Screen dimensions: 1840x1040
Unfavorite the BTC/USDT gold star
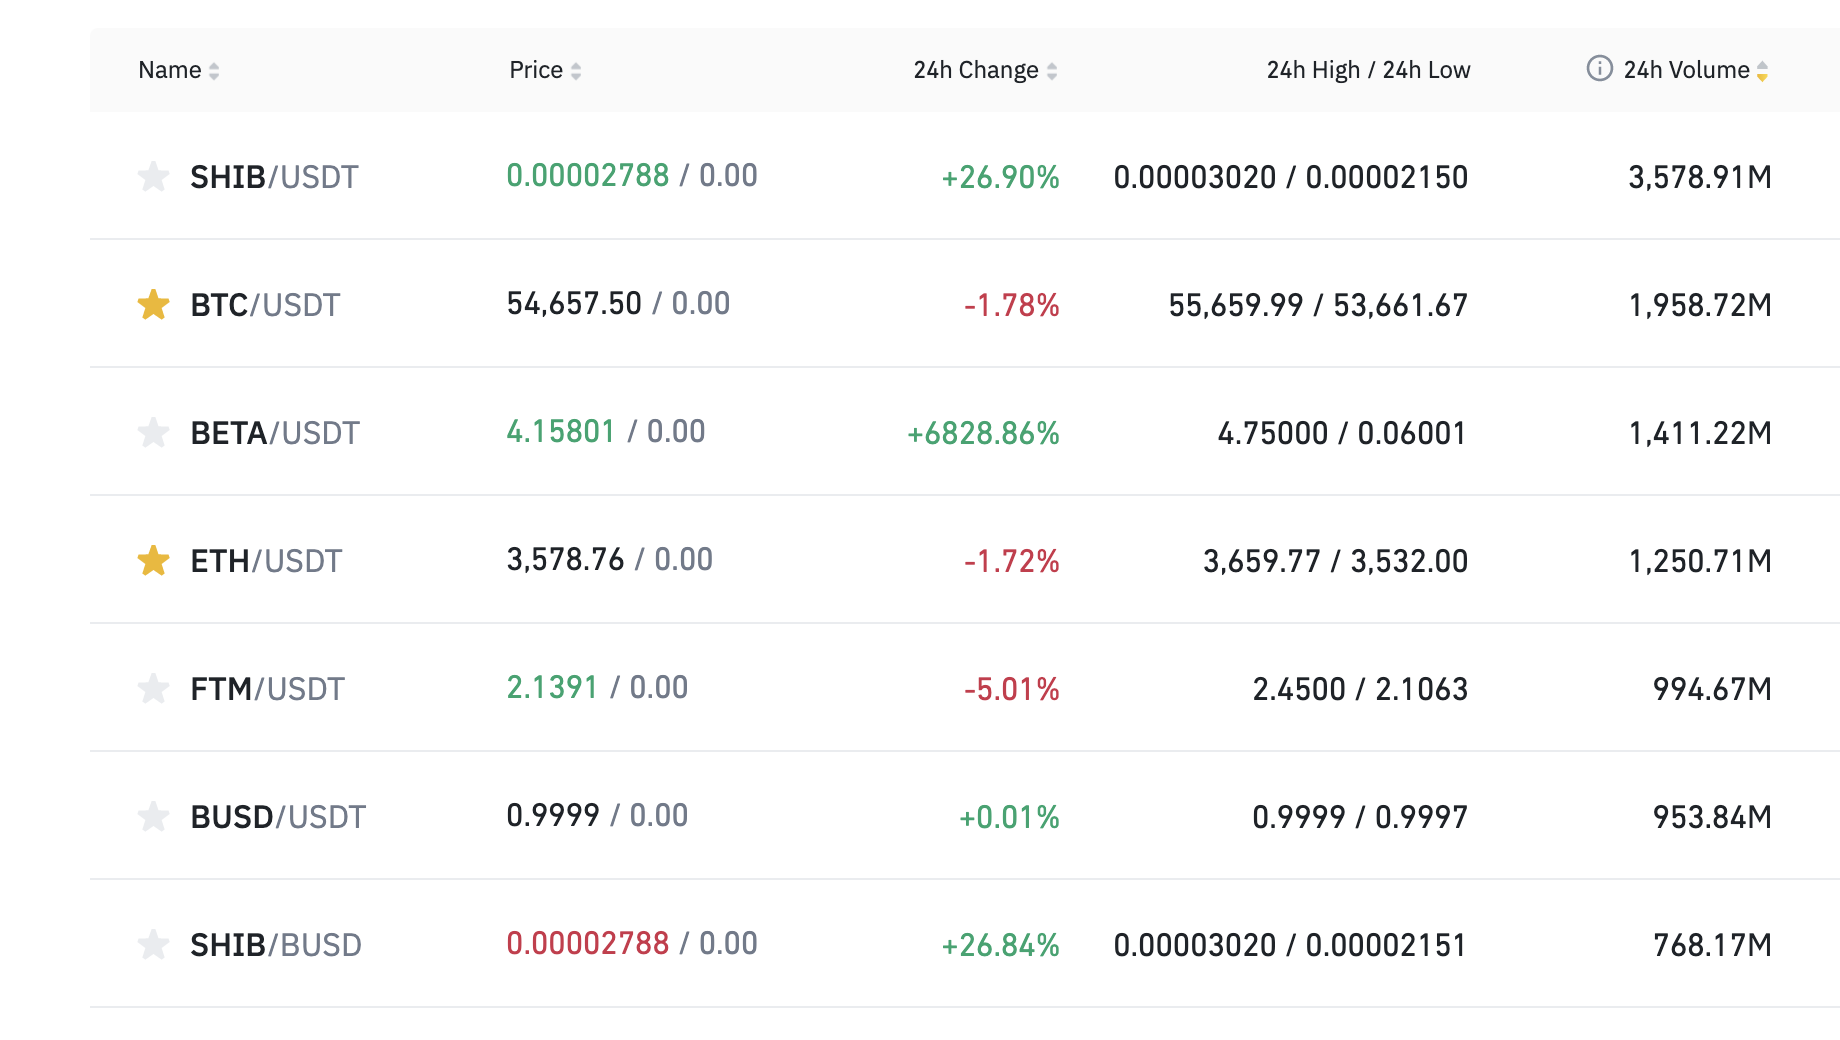click(153, 305)
